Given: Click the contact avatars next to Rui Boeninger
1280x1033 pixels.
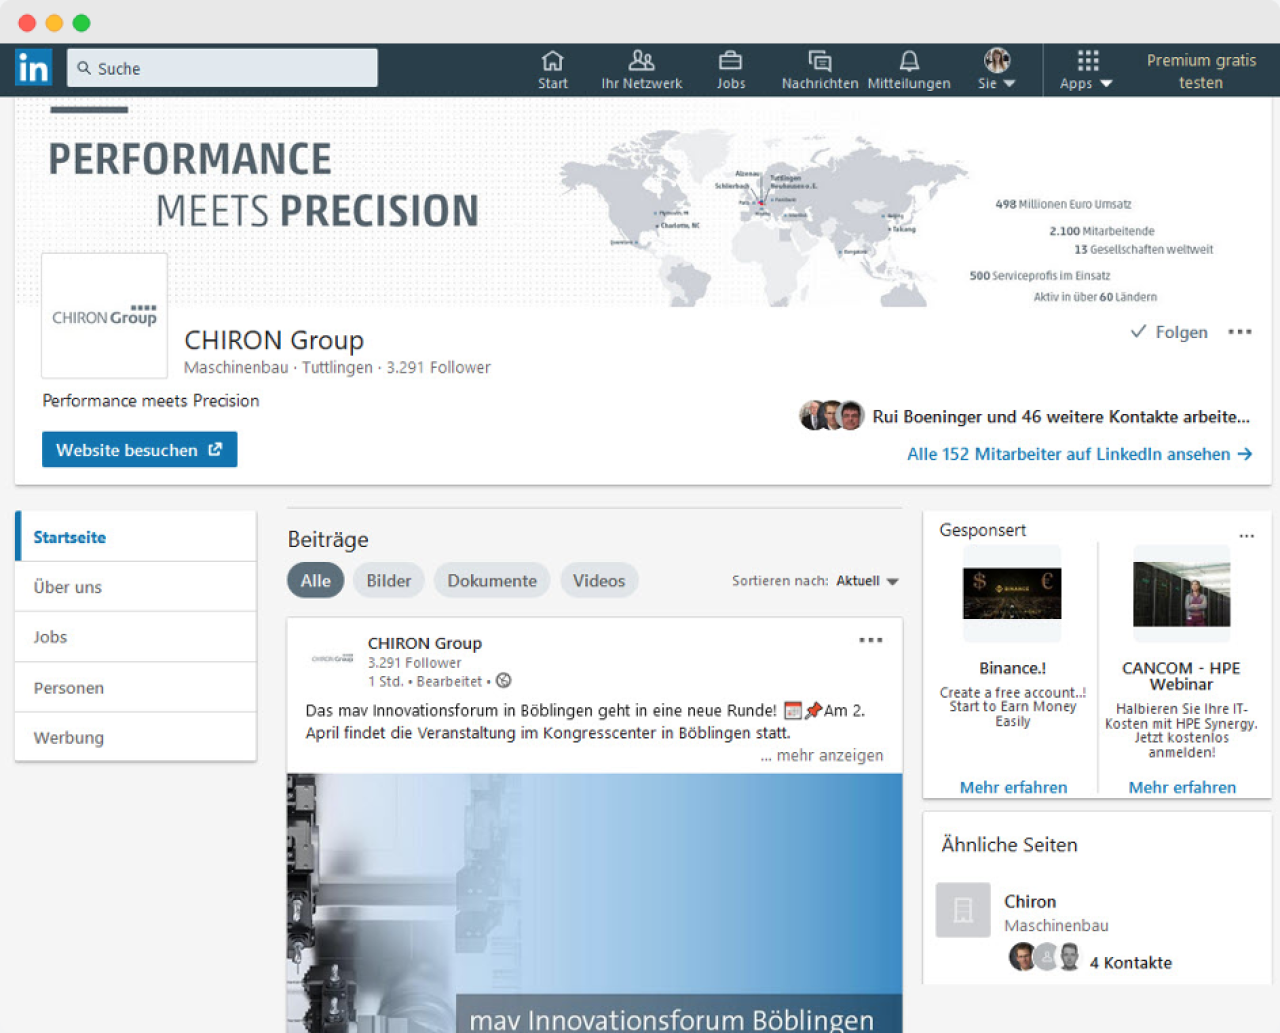Looking at the screenshot, I should [x=831, y=415].
